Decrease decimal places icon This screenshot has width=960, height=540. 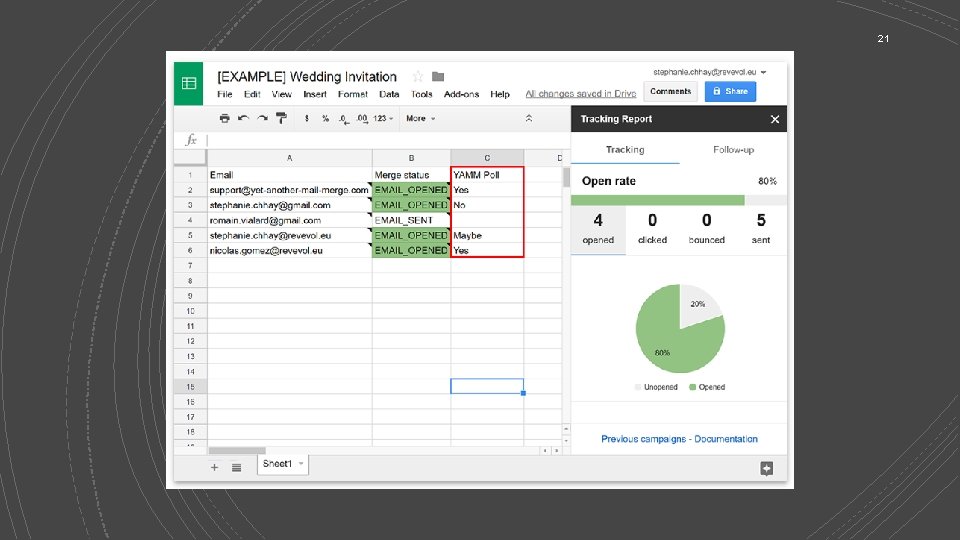[x=344, y=119]
